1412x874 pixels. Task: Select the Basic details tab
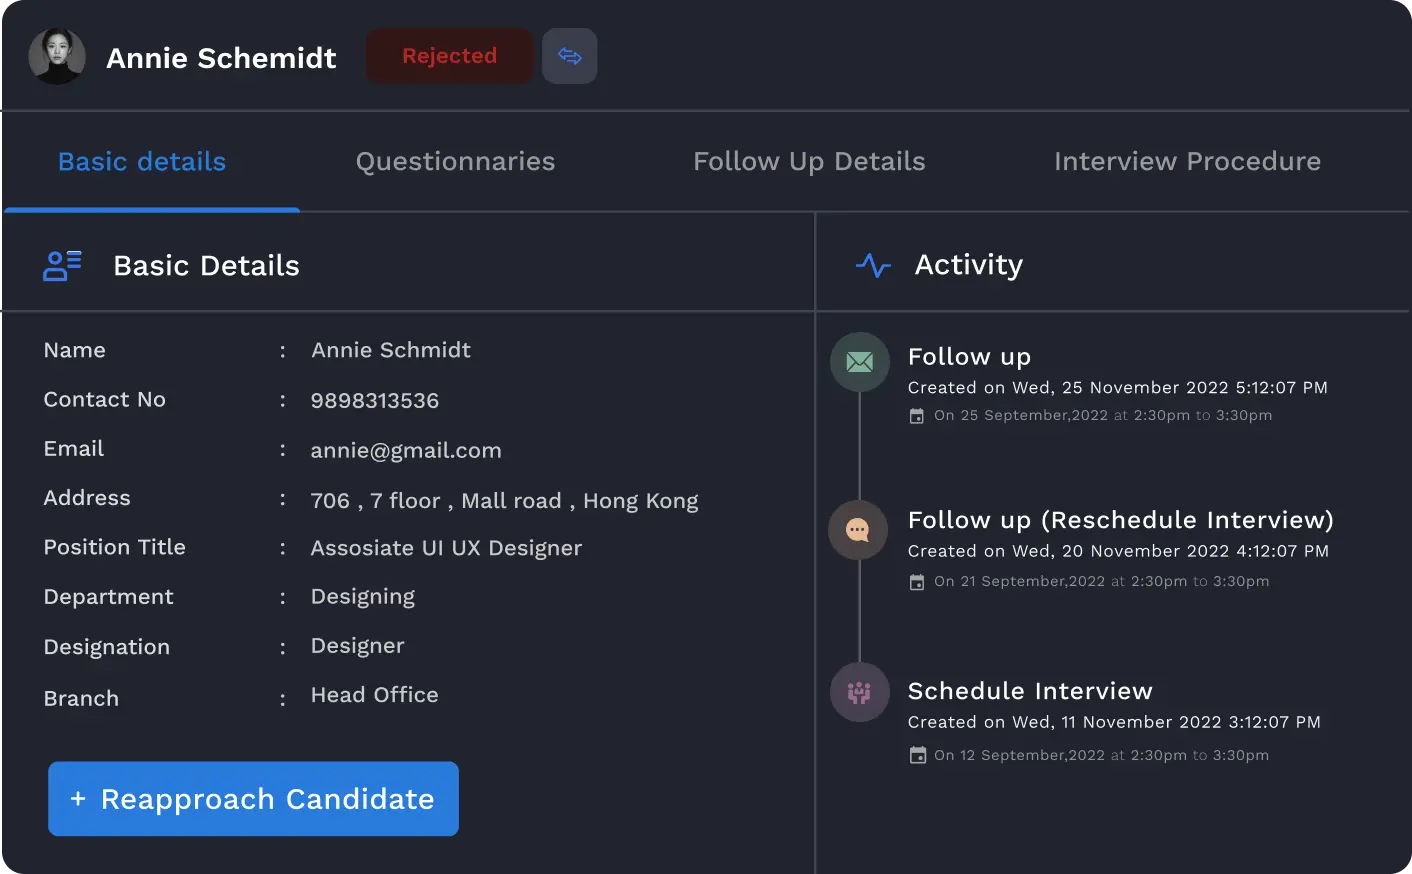click(x=142, y=161)
